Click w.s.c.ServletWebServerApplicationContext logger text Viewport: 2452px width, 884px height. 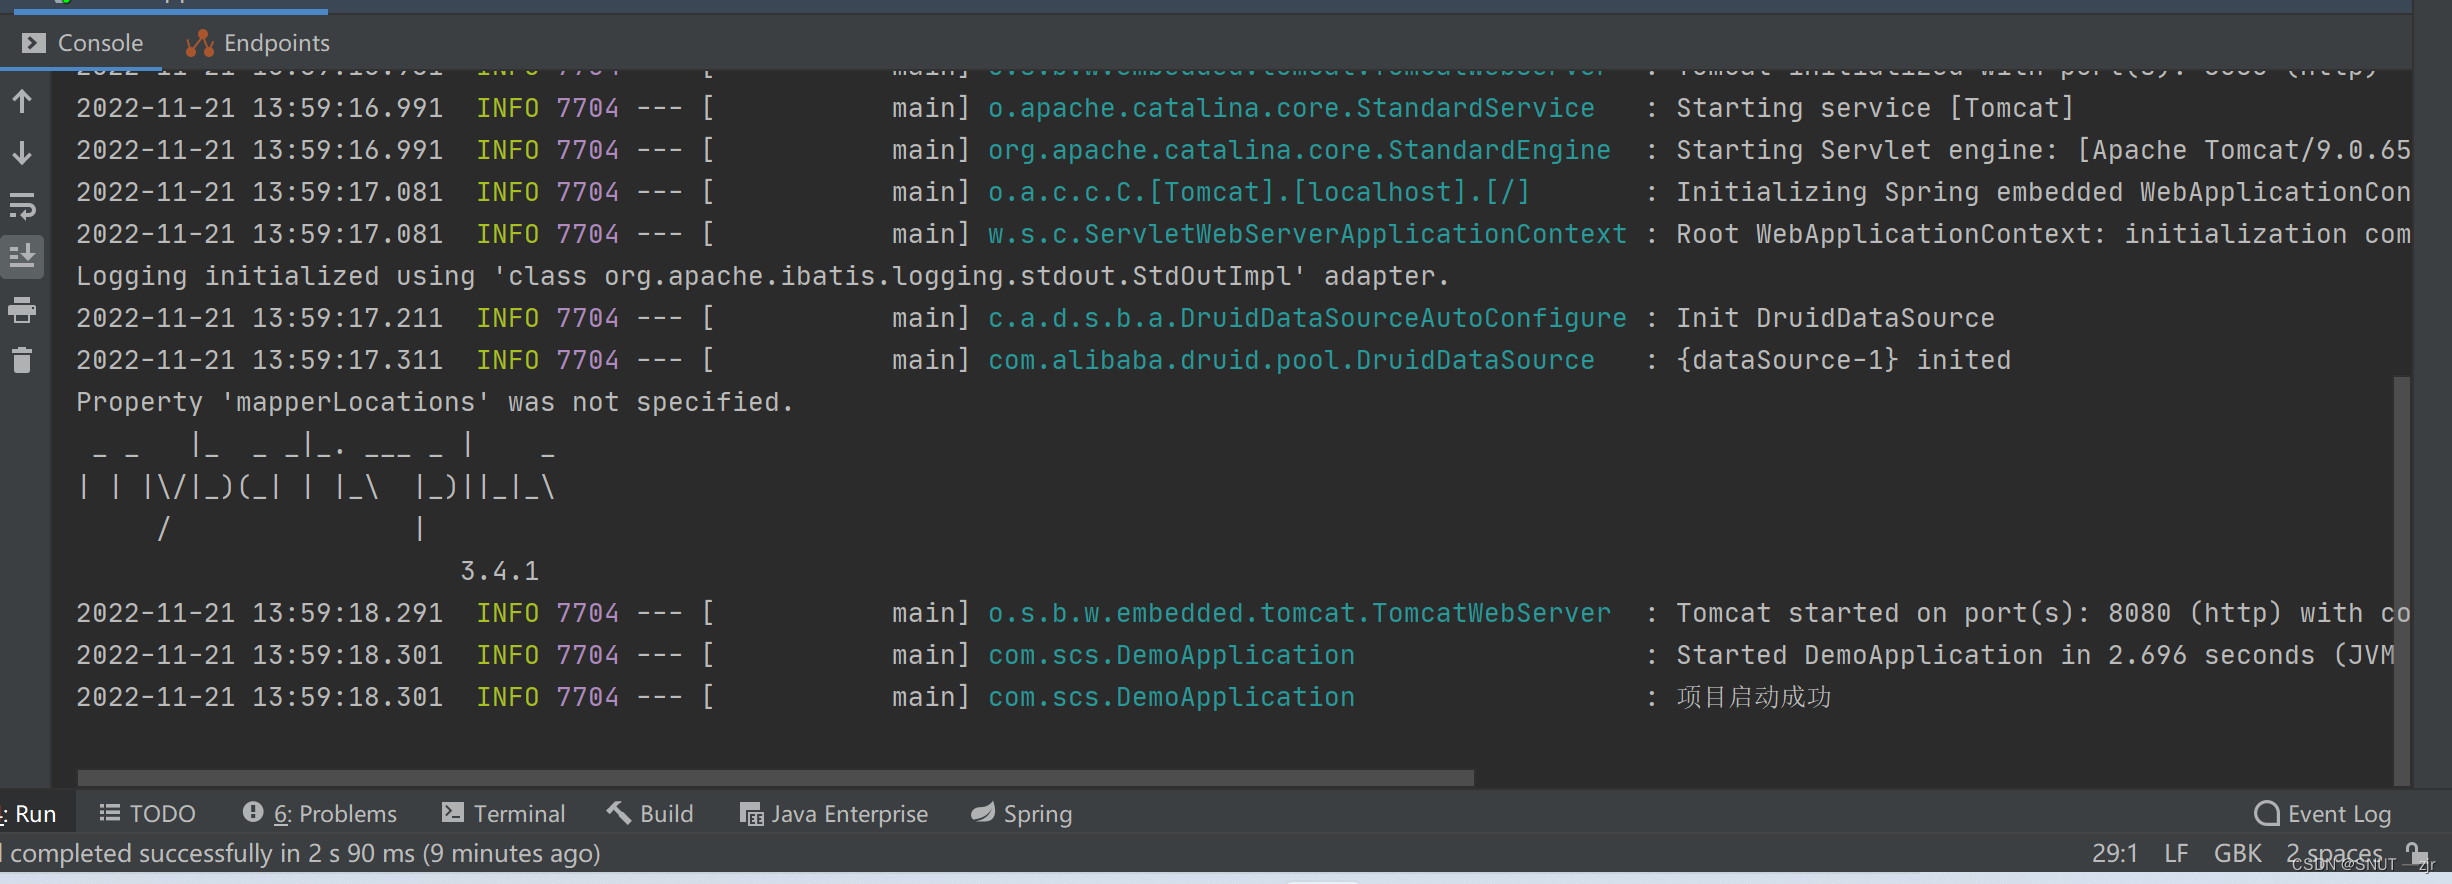click(x=1307, y=234)
